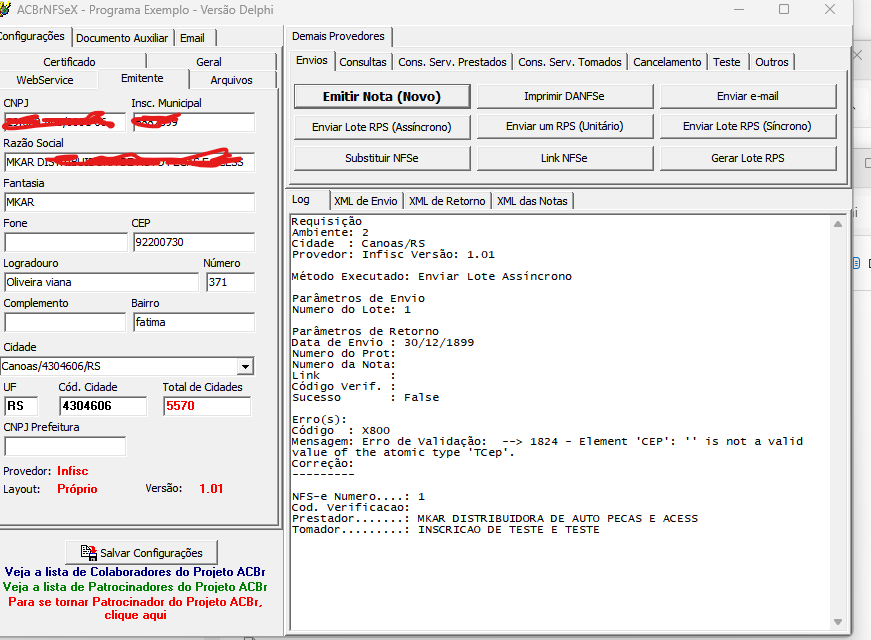Open the WebService tab

coord(45,80)
